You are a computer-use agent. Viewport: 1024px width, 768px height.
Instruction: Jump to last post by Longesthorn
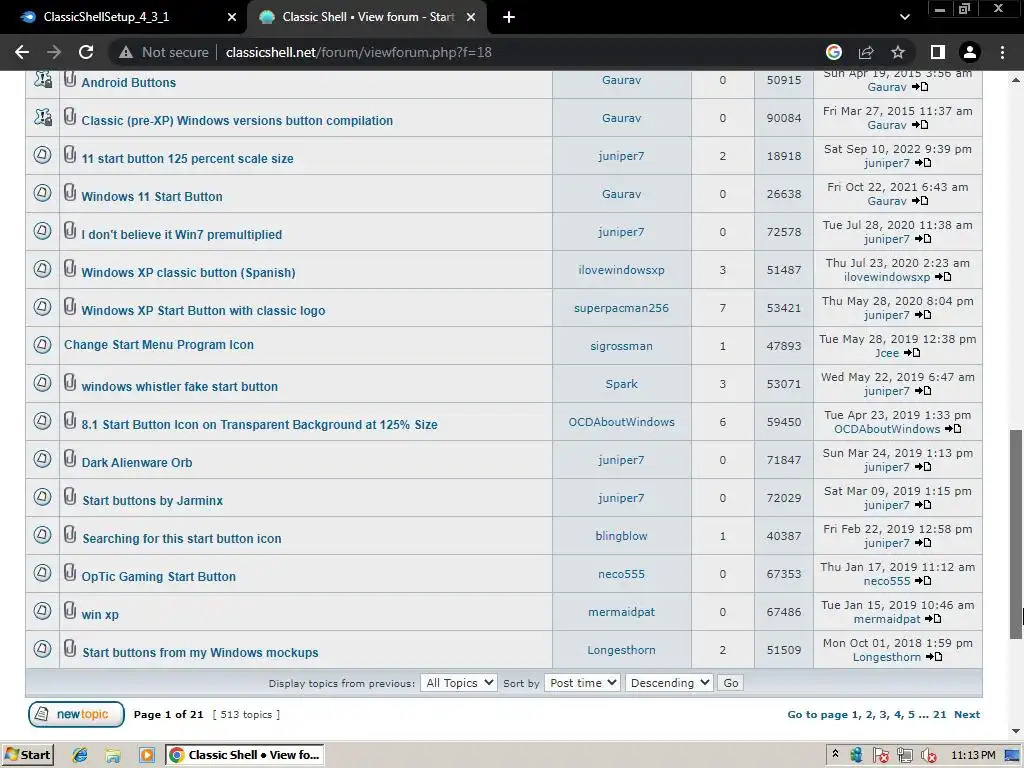(x=934, y=656)
